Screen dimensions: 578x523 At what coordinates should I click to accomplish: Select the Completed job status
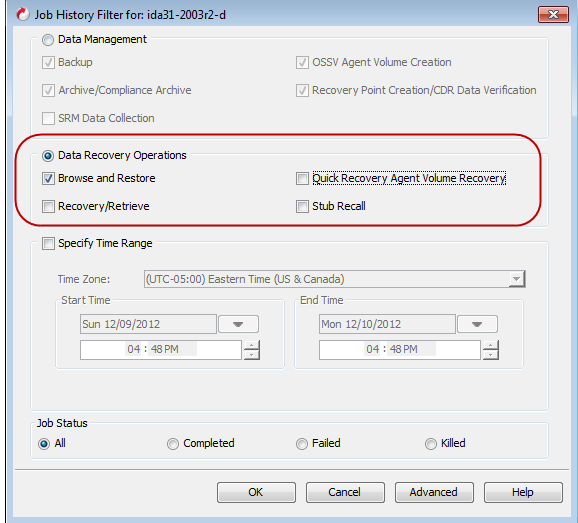[173, 444]
